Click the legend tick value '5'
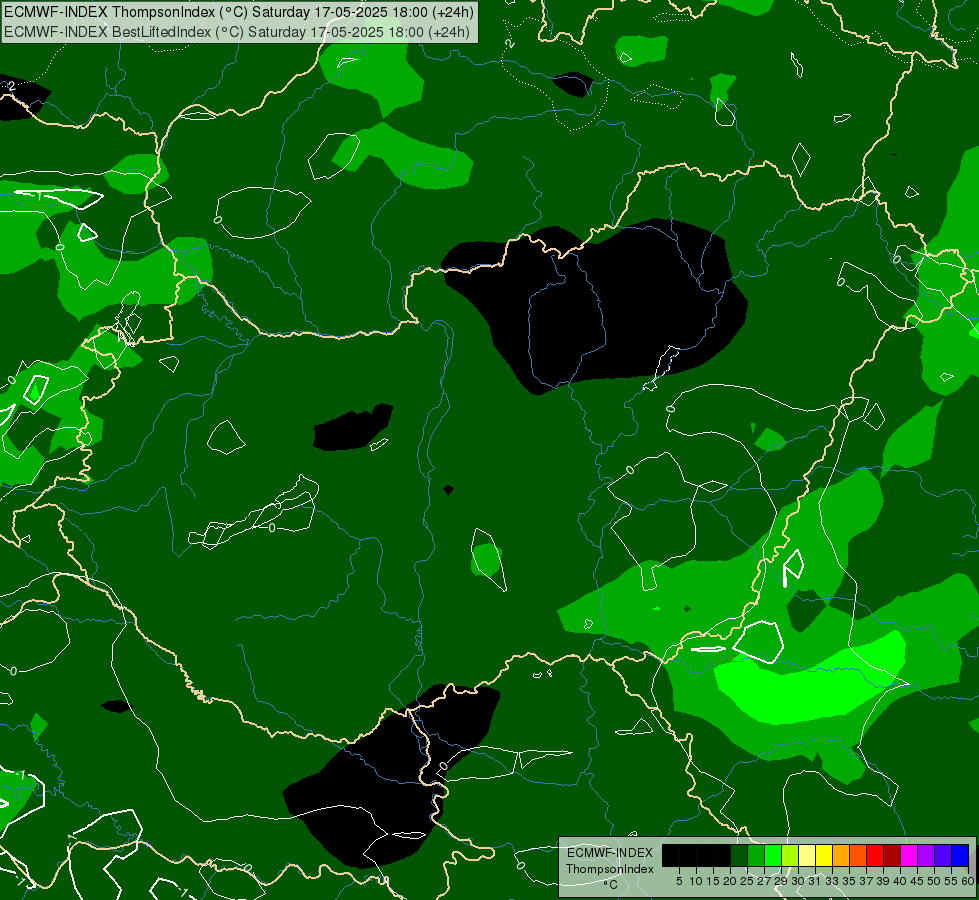This screenshot has height=900, width=979. (x=679, y=881)
